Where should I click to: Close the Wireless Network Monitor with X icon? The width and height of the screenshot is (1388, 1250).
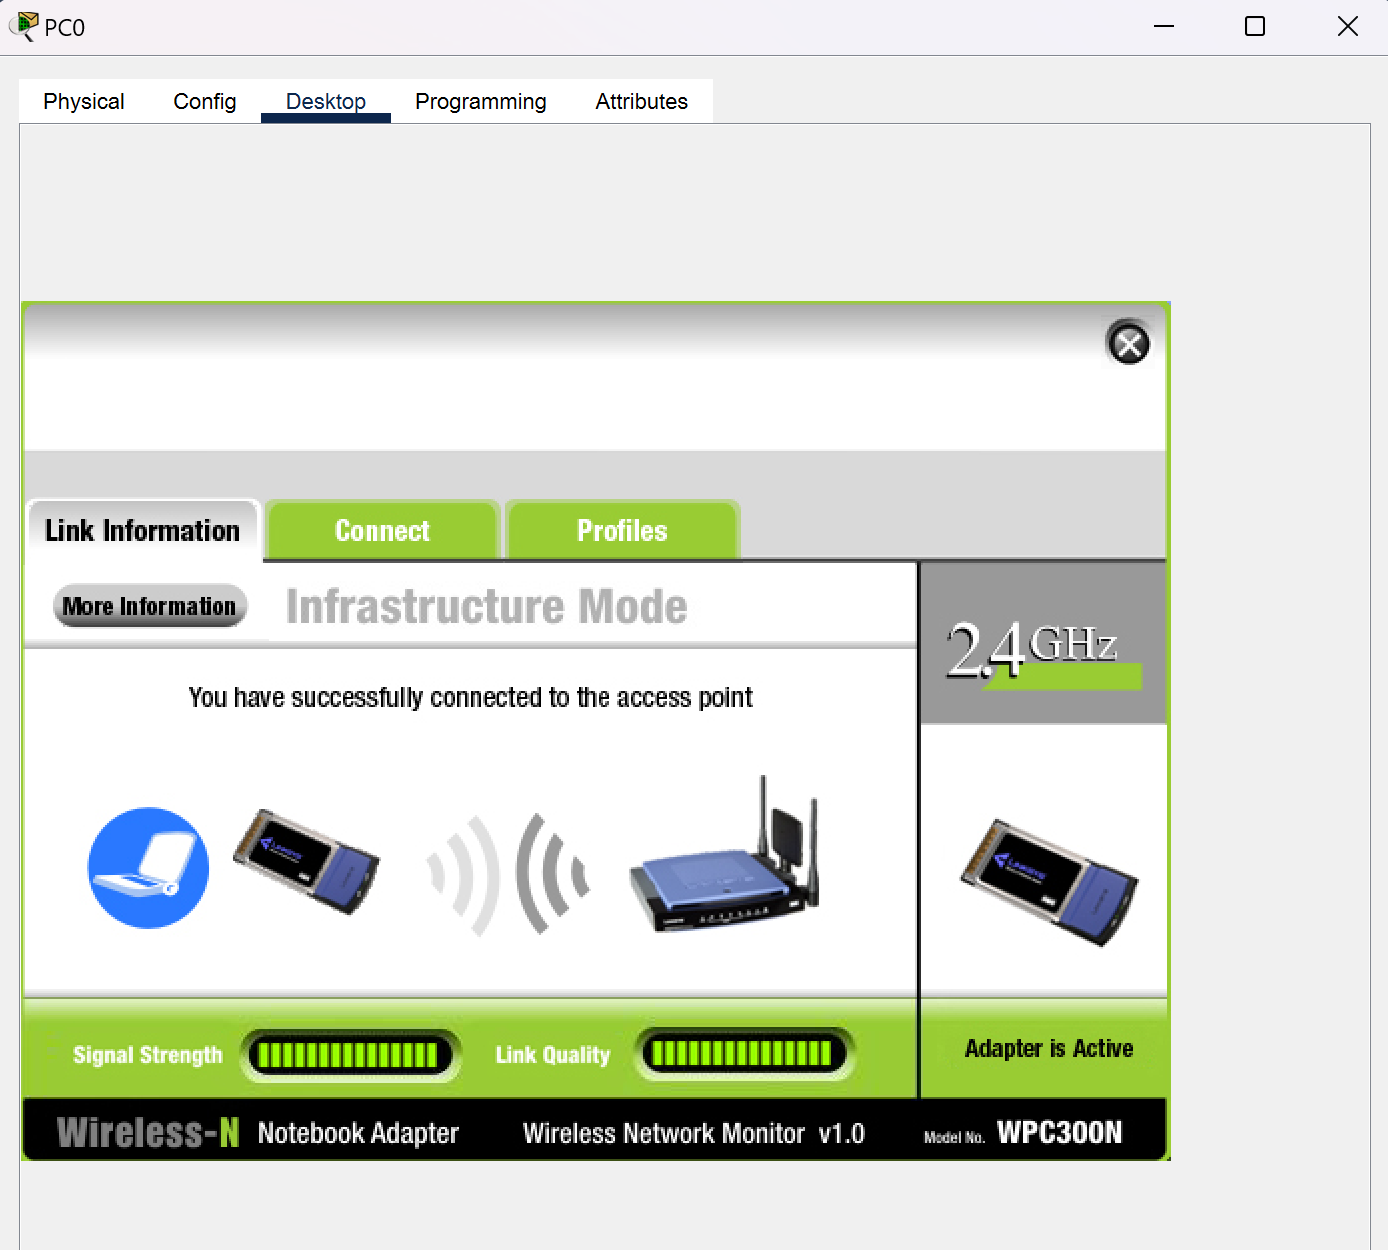(1129, 344)
